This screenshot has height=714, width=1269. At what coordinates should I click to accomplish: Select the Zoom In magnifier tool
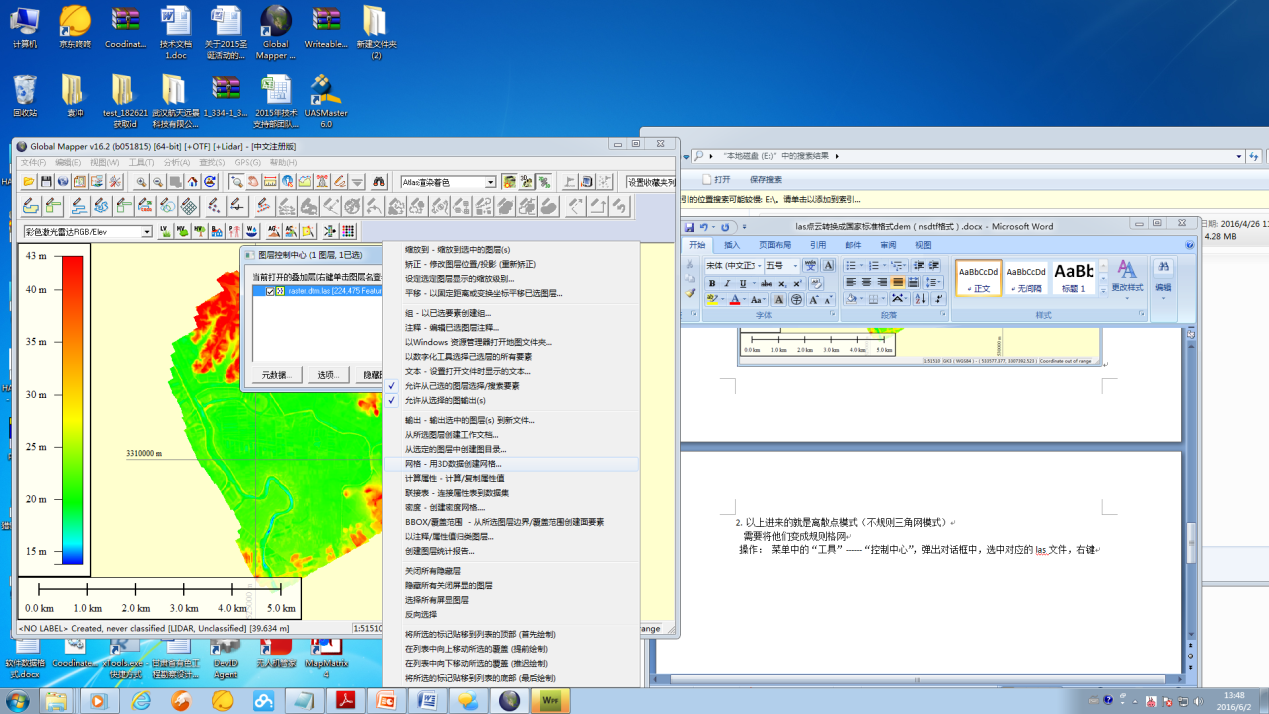click(x=141, y=181)
